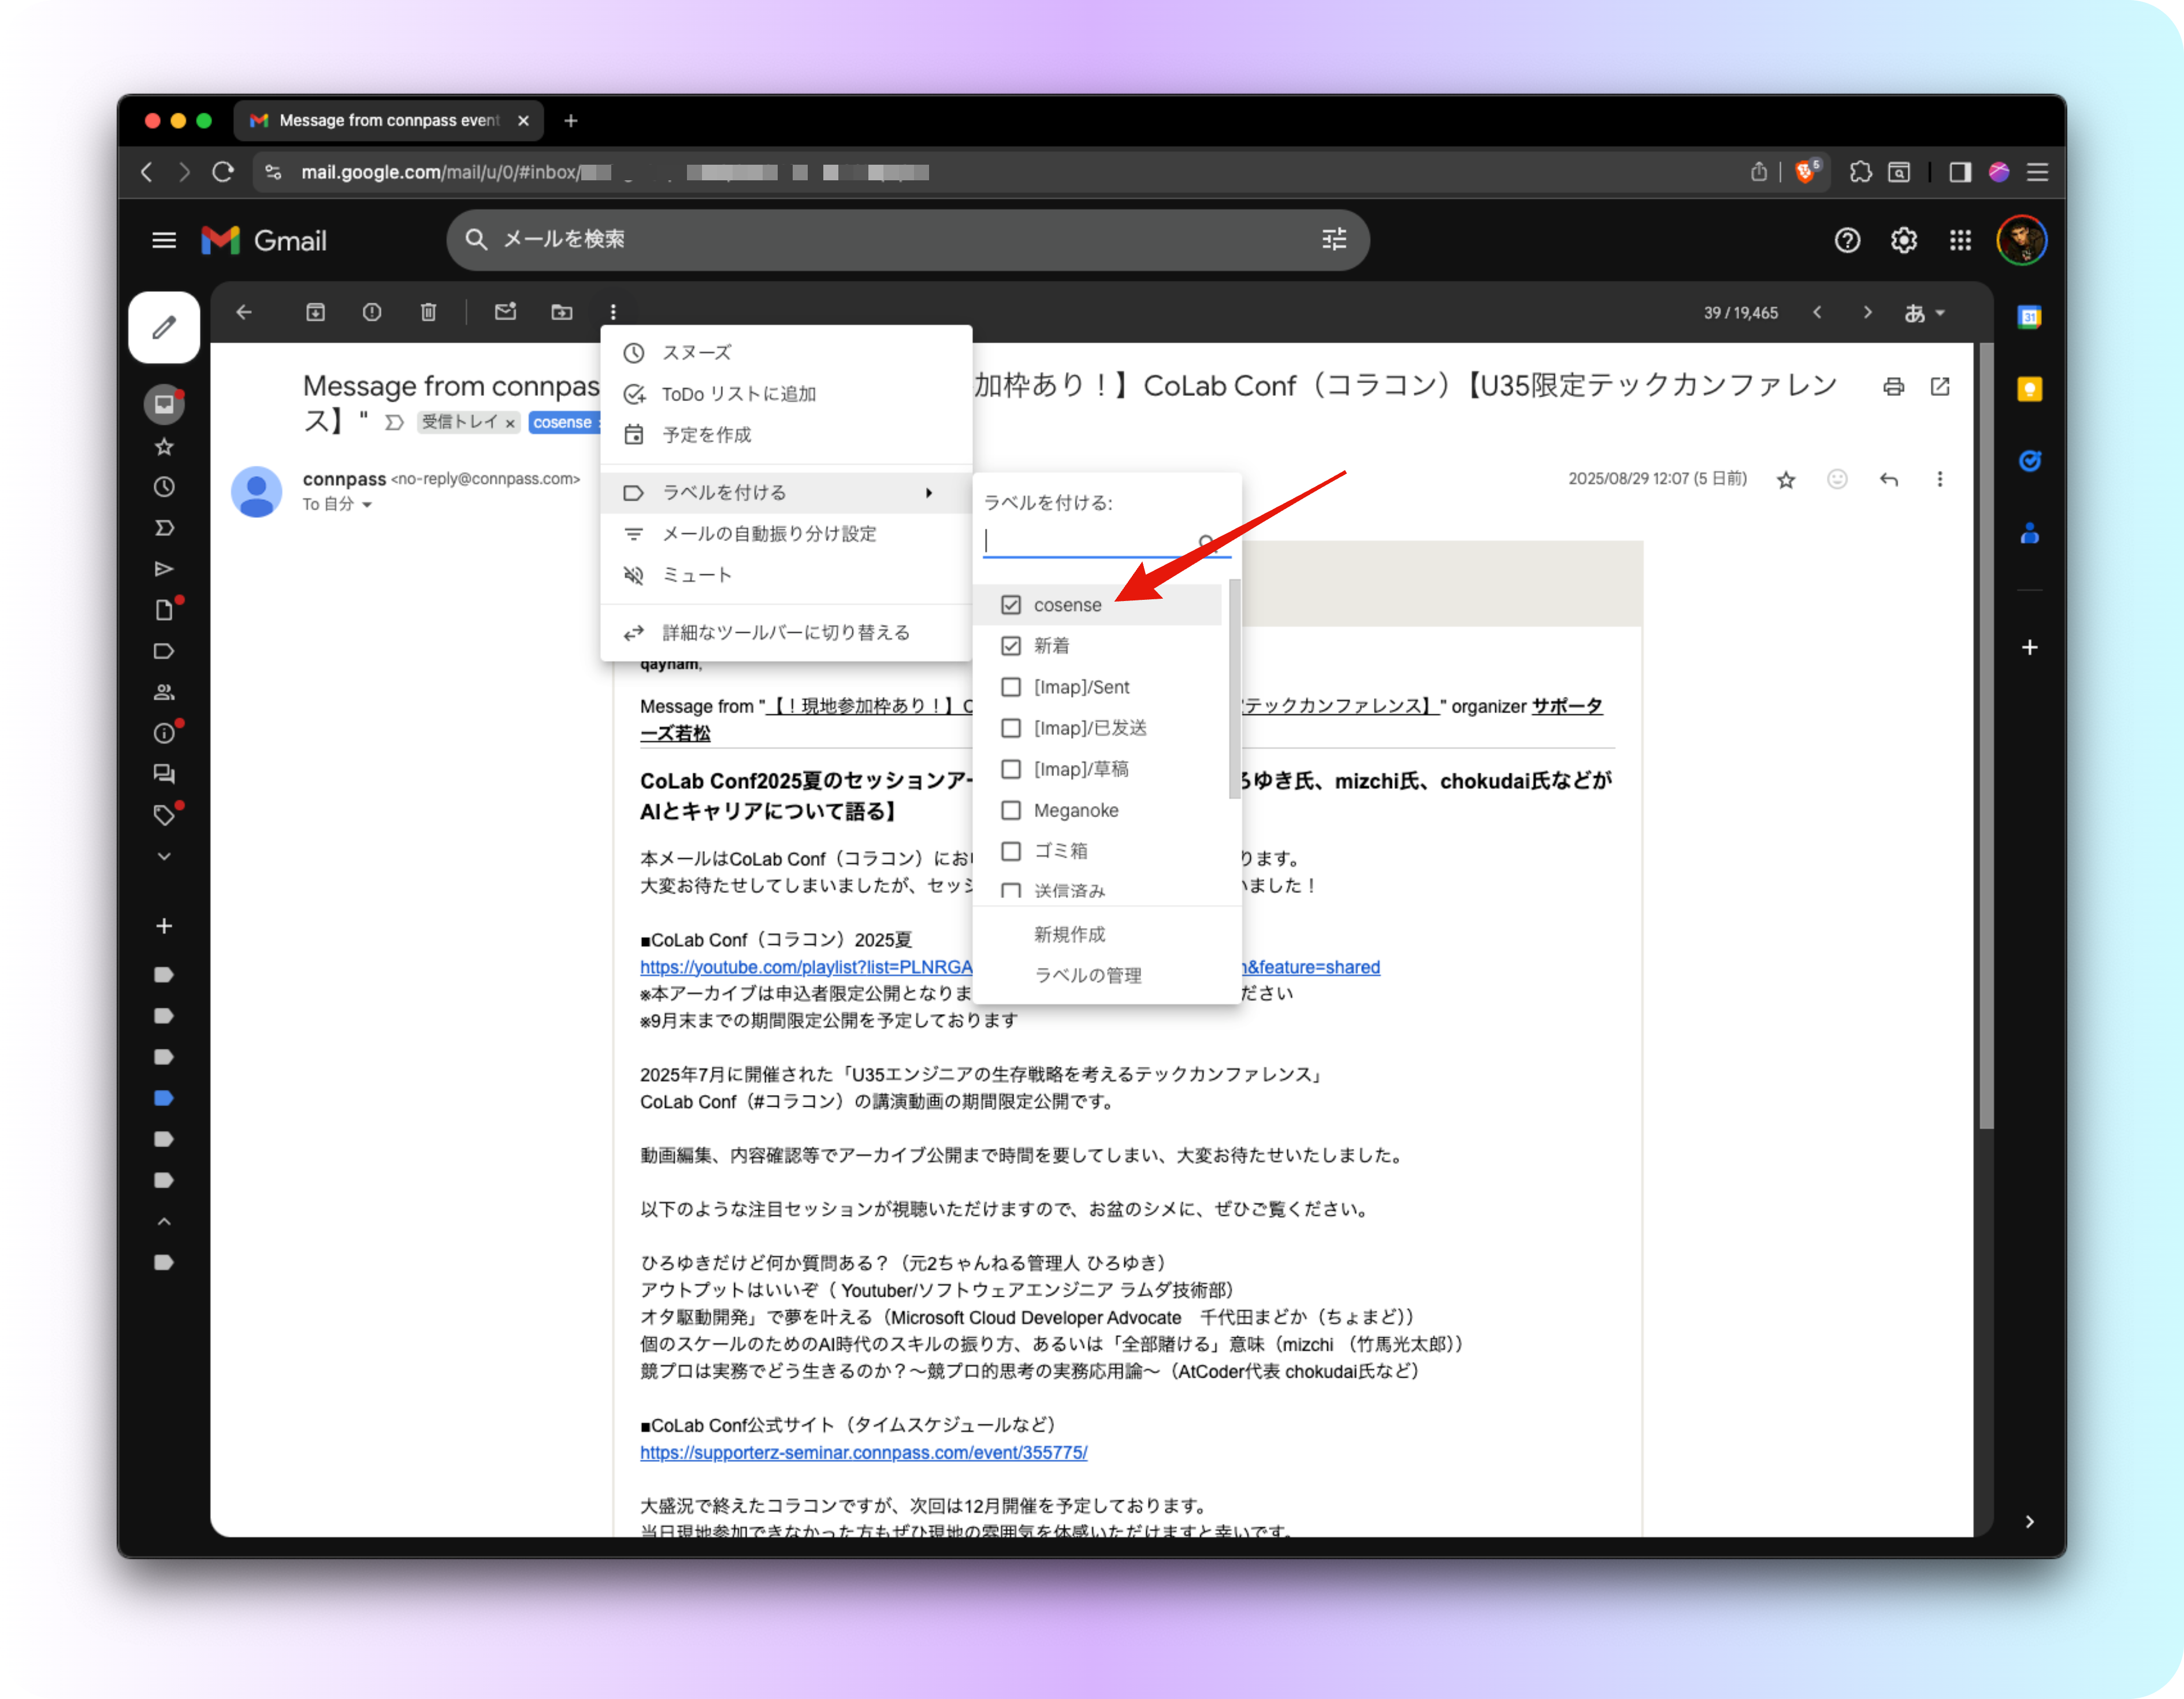Toggle the toolbar's three-dot More menu
The height and width of the screenshot is (1699, 2184).
tap(613, 312)
